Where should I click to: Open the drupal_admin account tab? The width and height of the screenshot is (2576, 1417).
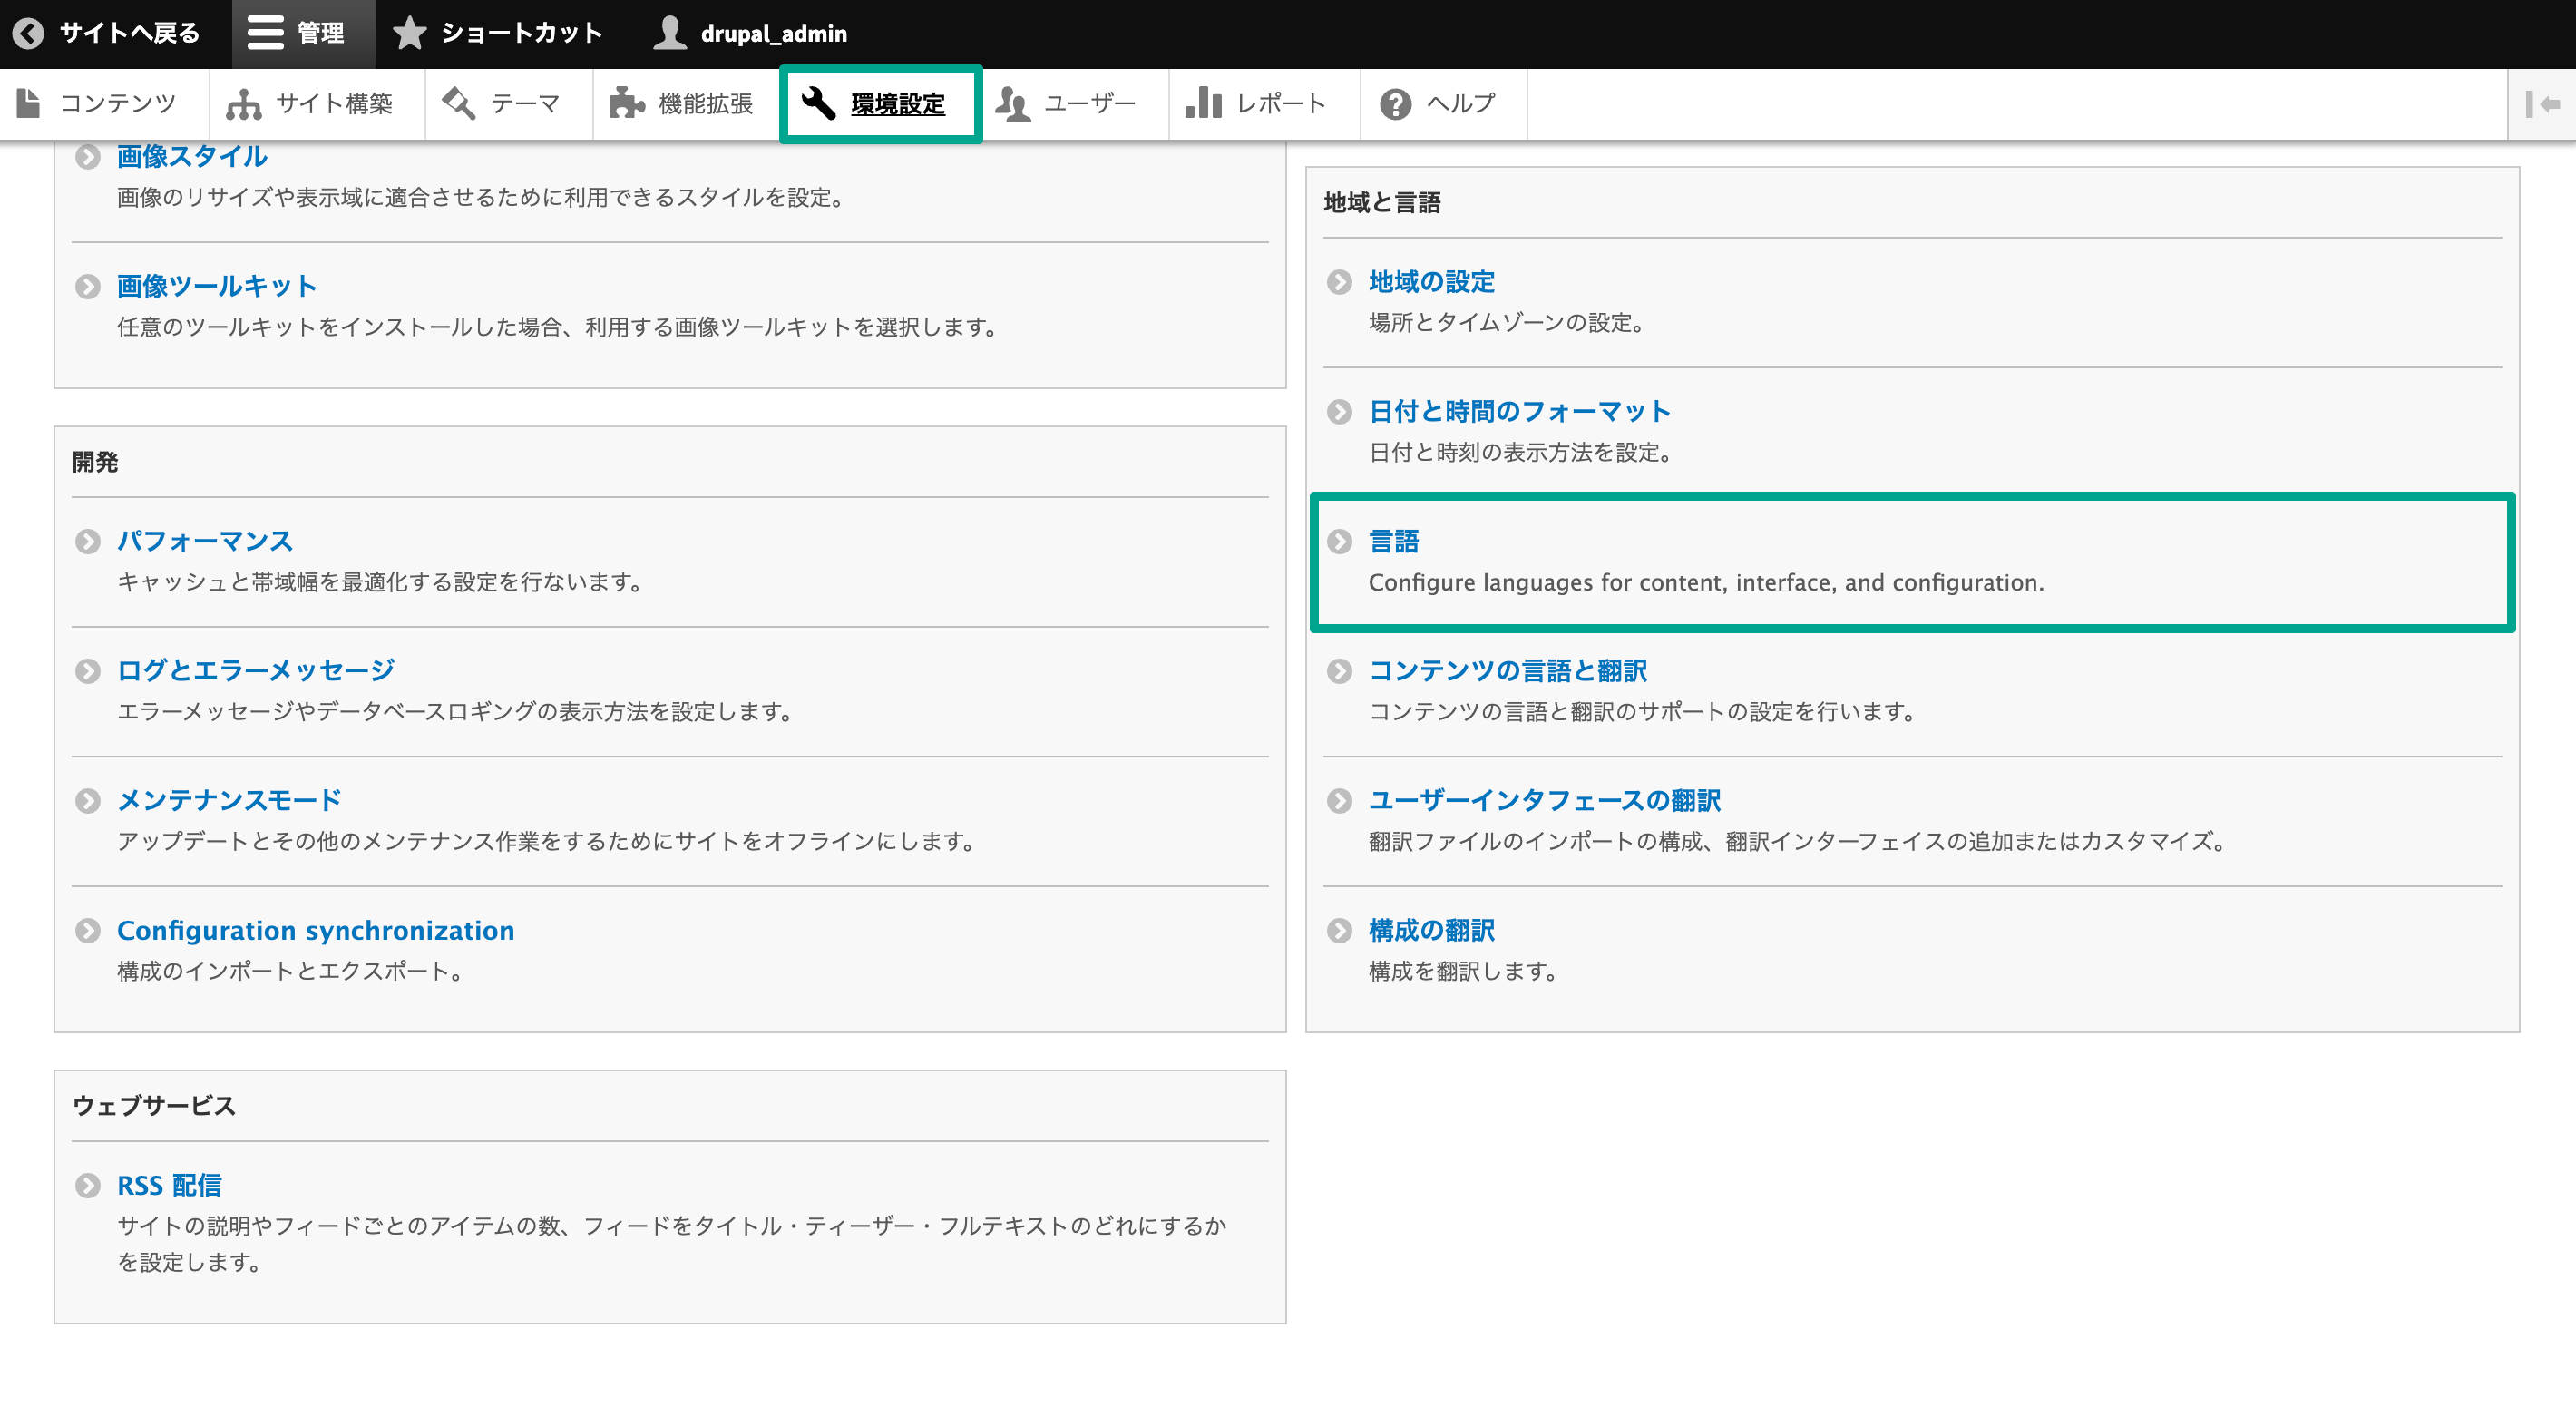click(752, 33)
